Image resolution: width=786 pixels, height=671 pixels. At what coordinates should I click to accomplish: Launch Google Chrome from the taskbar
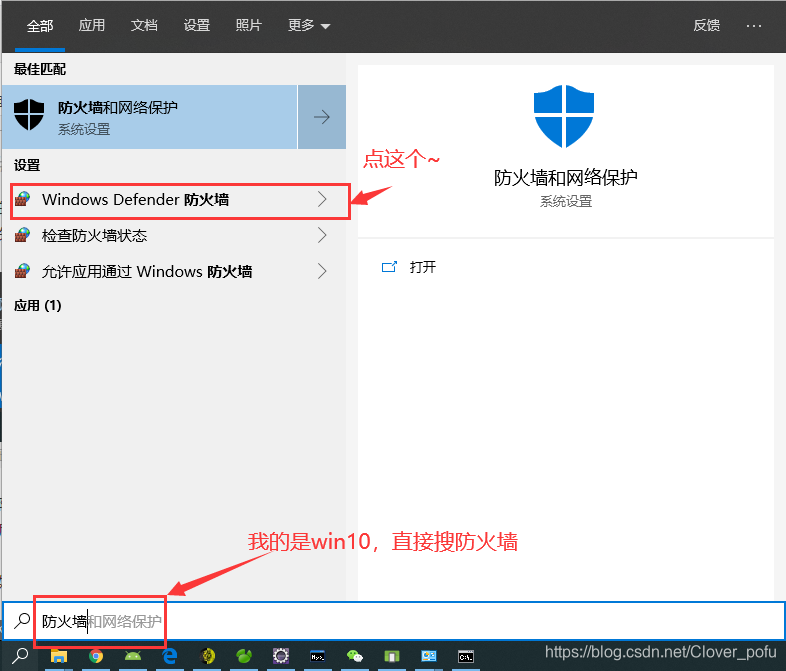click(96, 657)
